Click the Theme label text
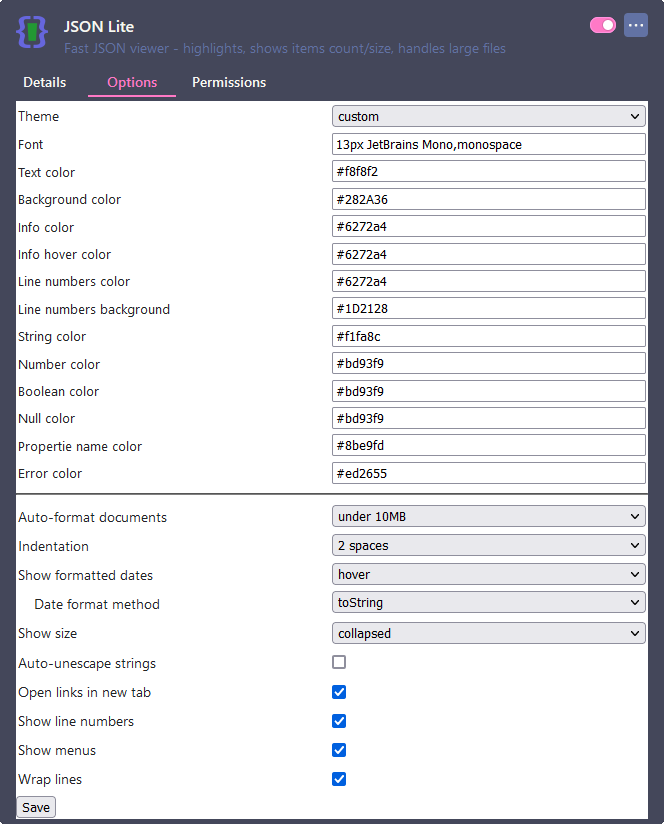The height and width of the screenshot is (824, 664). pyautogui.click(x=38, y=116)
